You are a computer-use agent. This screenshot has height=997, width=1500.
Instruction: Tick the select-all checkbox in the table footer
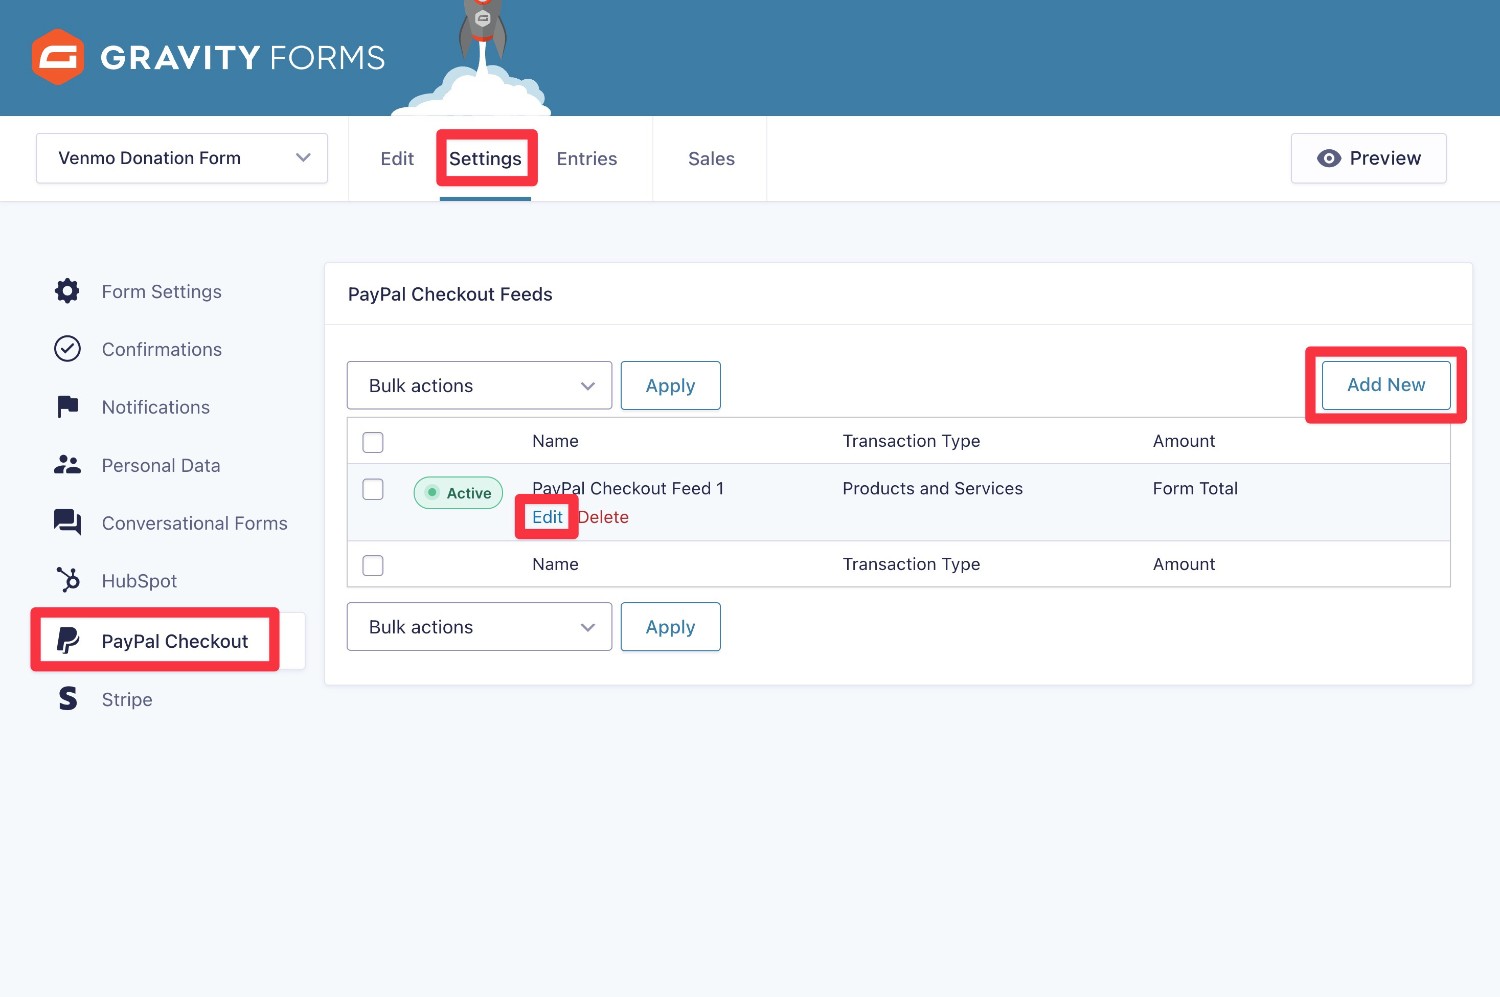point(373,565)
